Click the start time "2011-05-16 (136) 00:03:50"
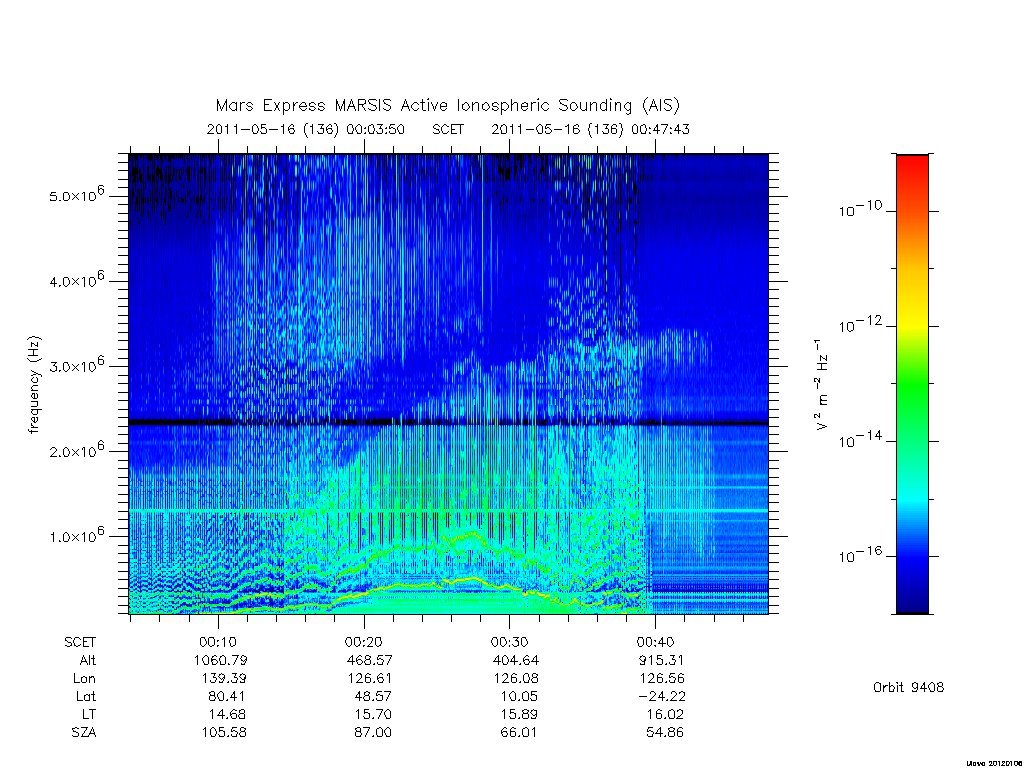 point(306,129)
